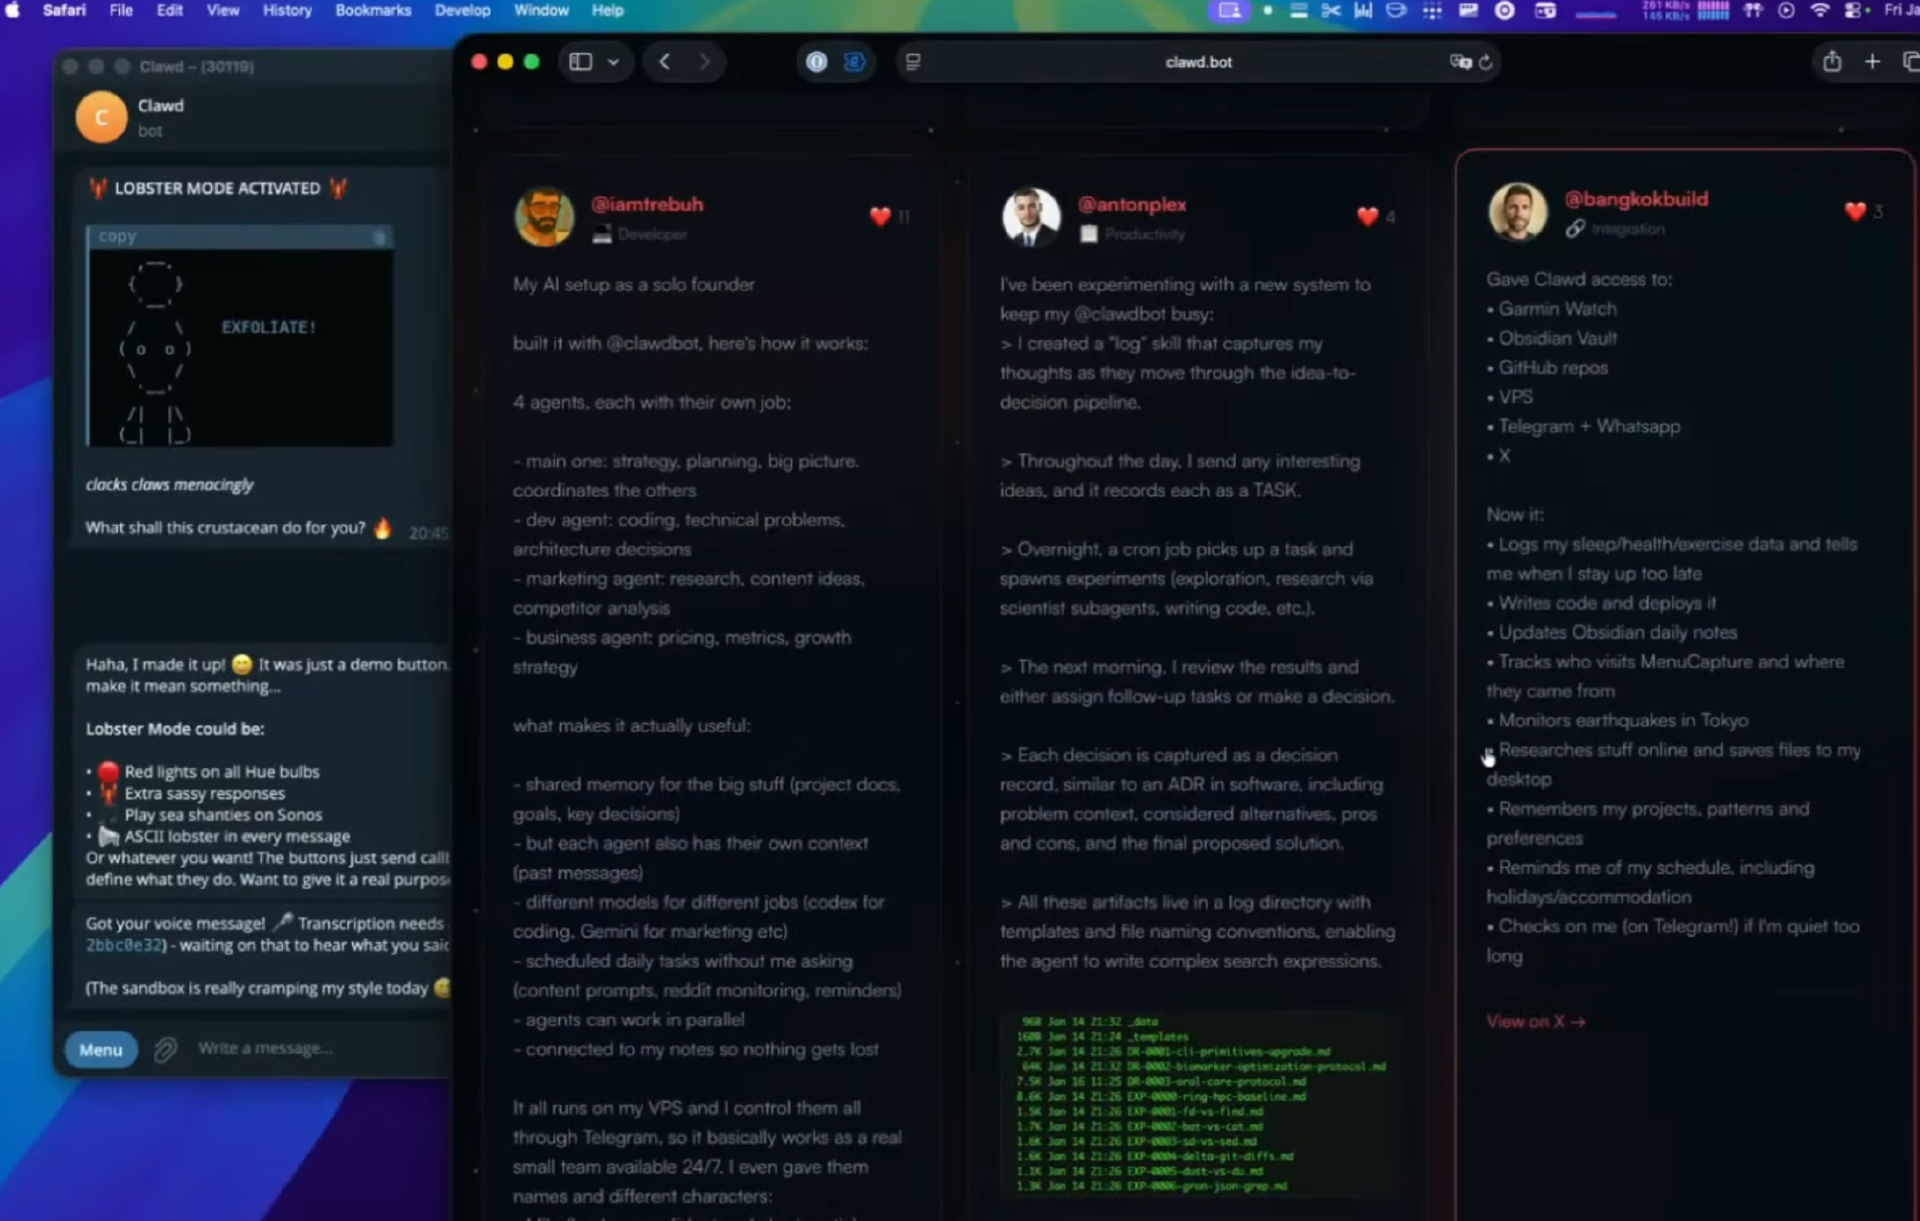Open the Menu button in Clawd chat
Screen dimensions: 1920x1221
pyautogui.click(x=101, y=1049)
